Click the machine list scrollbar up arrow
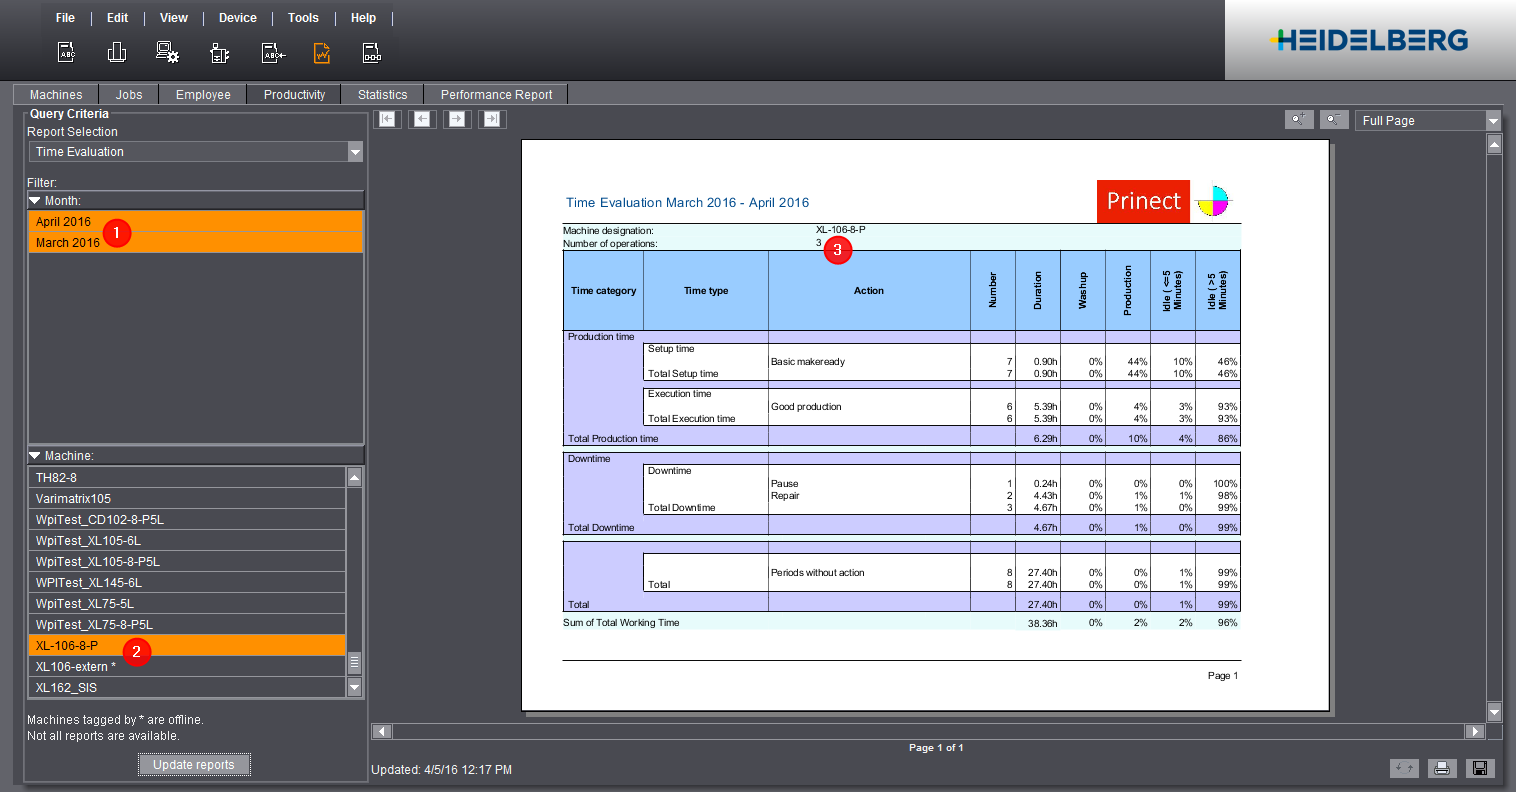This screenshot has height=792, width=1516. (x=354, y=477)
